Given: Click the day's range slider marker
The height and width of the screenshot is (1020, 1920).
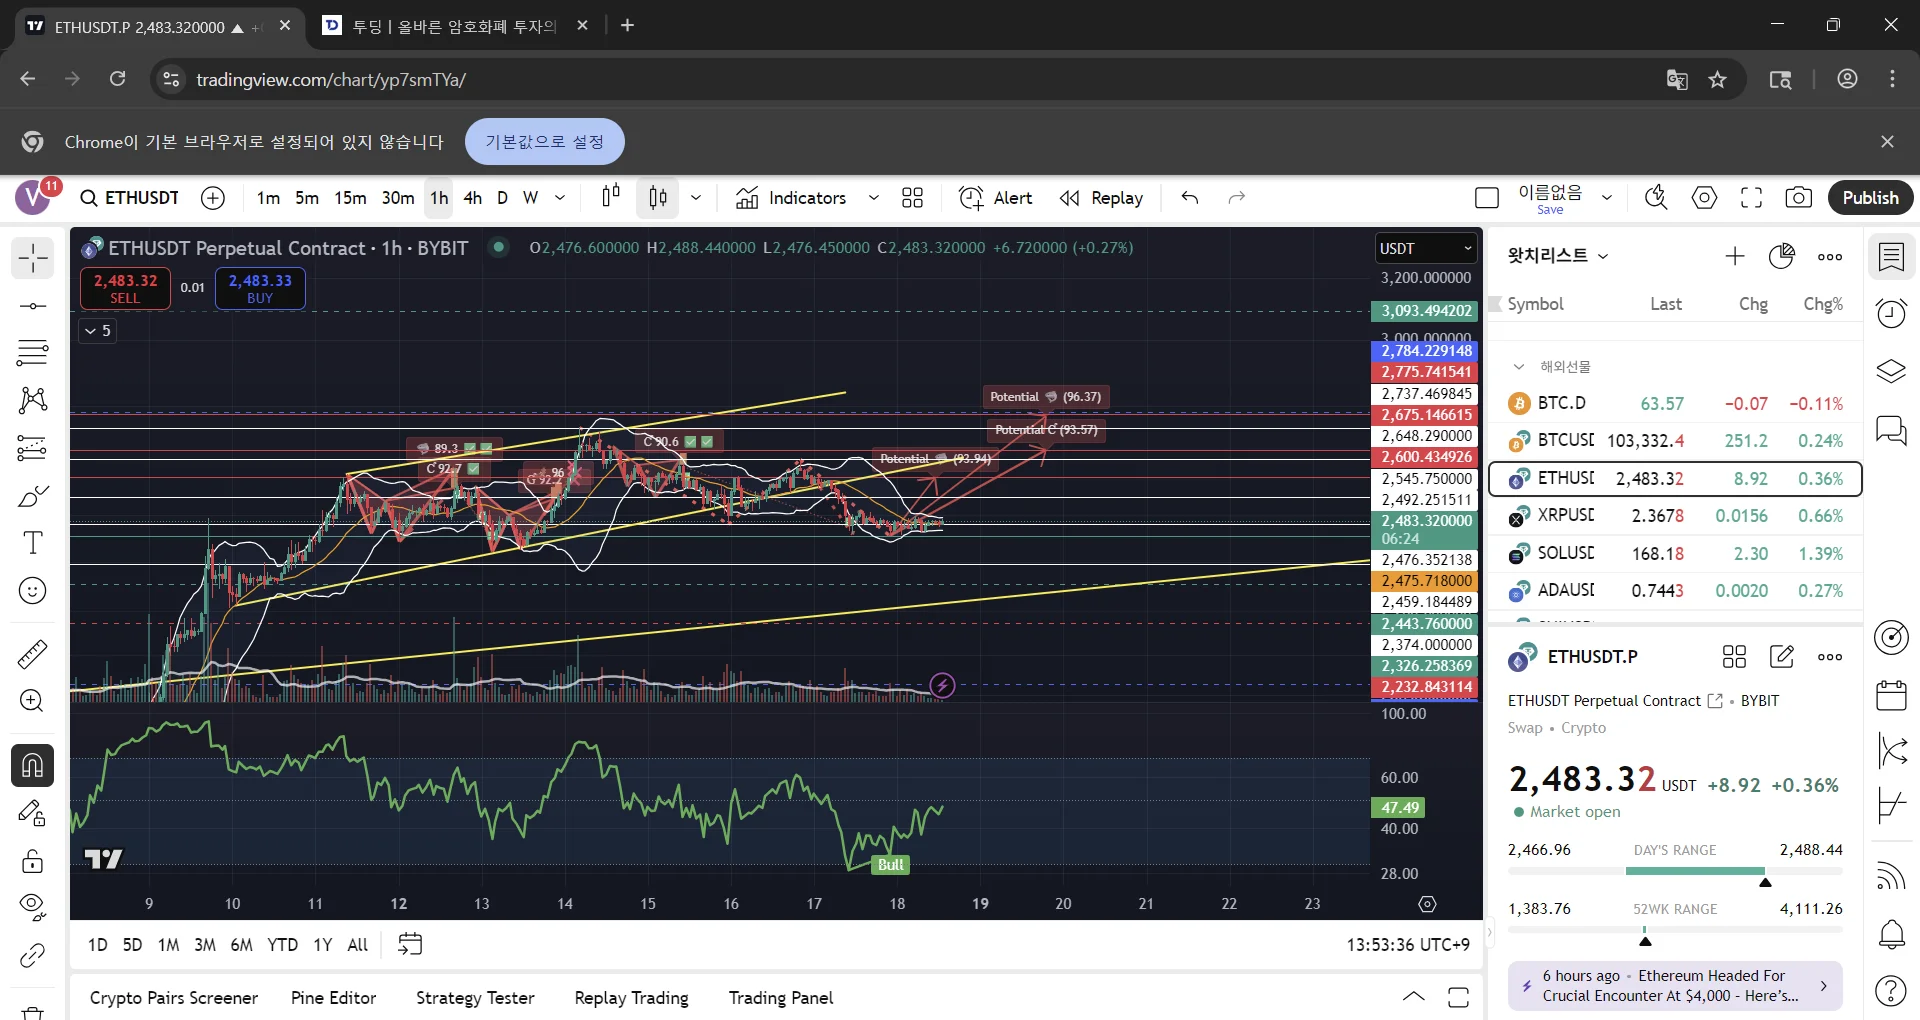Looking at the screenshot, I should point(1765,882).
